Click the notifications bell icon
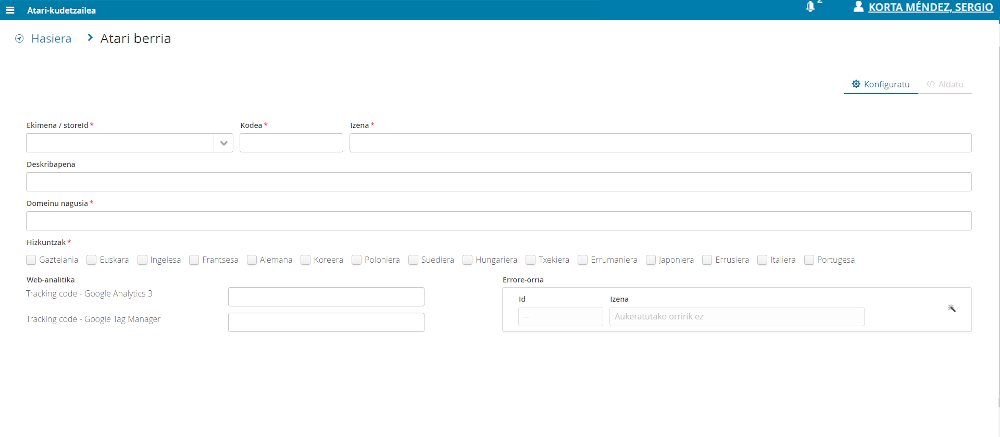 pyautogui.click(x=810, y=7)
